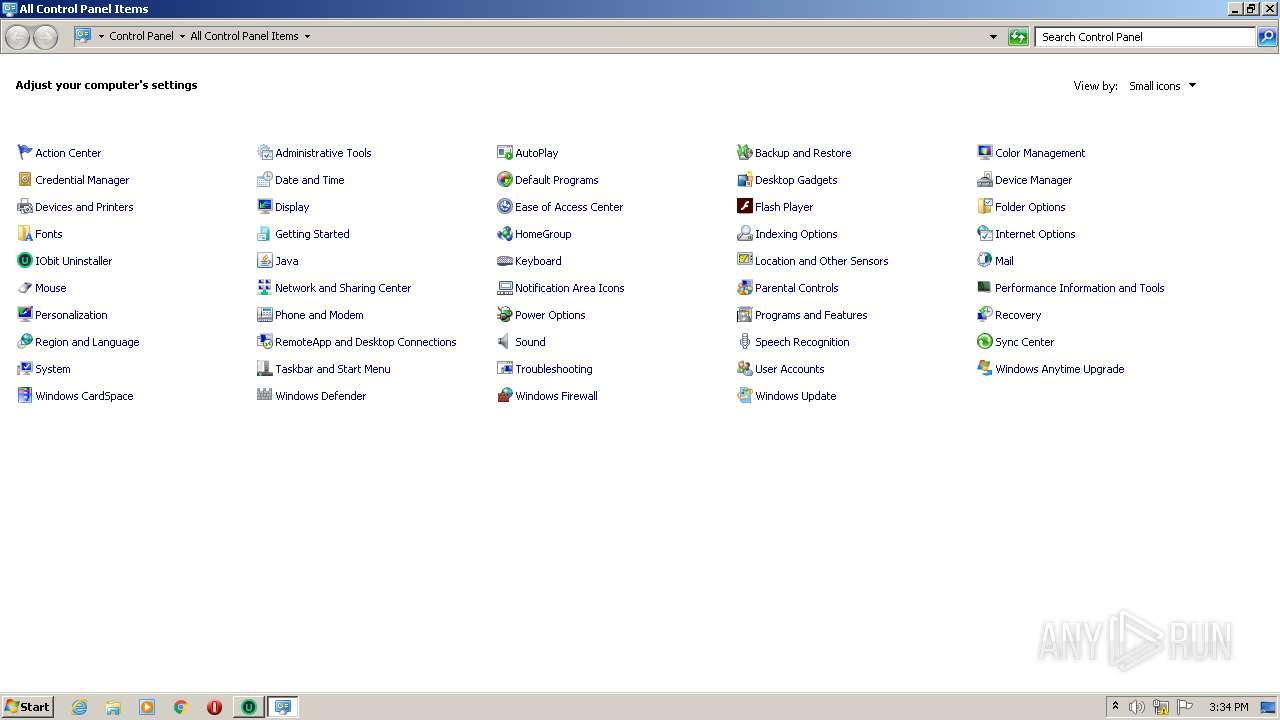Open Administrative Tools link
This screenshot has height=720, width=1280.
coord(323,153)
